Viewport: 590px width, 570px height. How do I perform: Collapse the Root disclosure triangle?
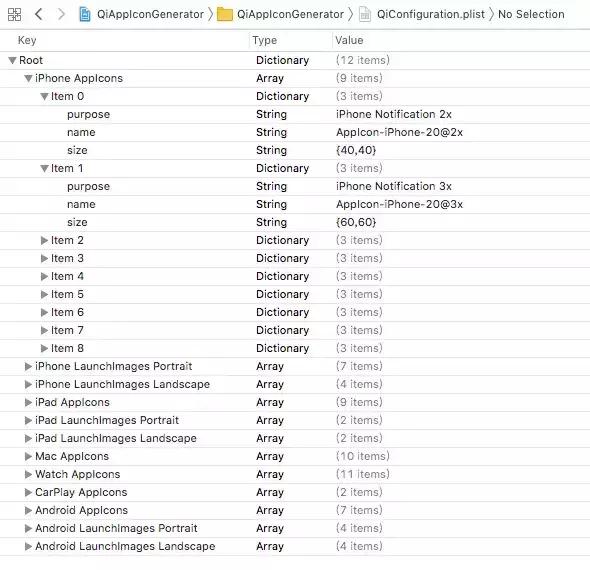[x=12, y=60]
